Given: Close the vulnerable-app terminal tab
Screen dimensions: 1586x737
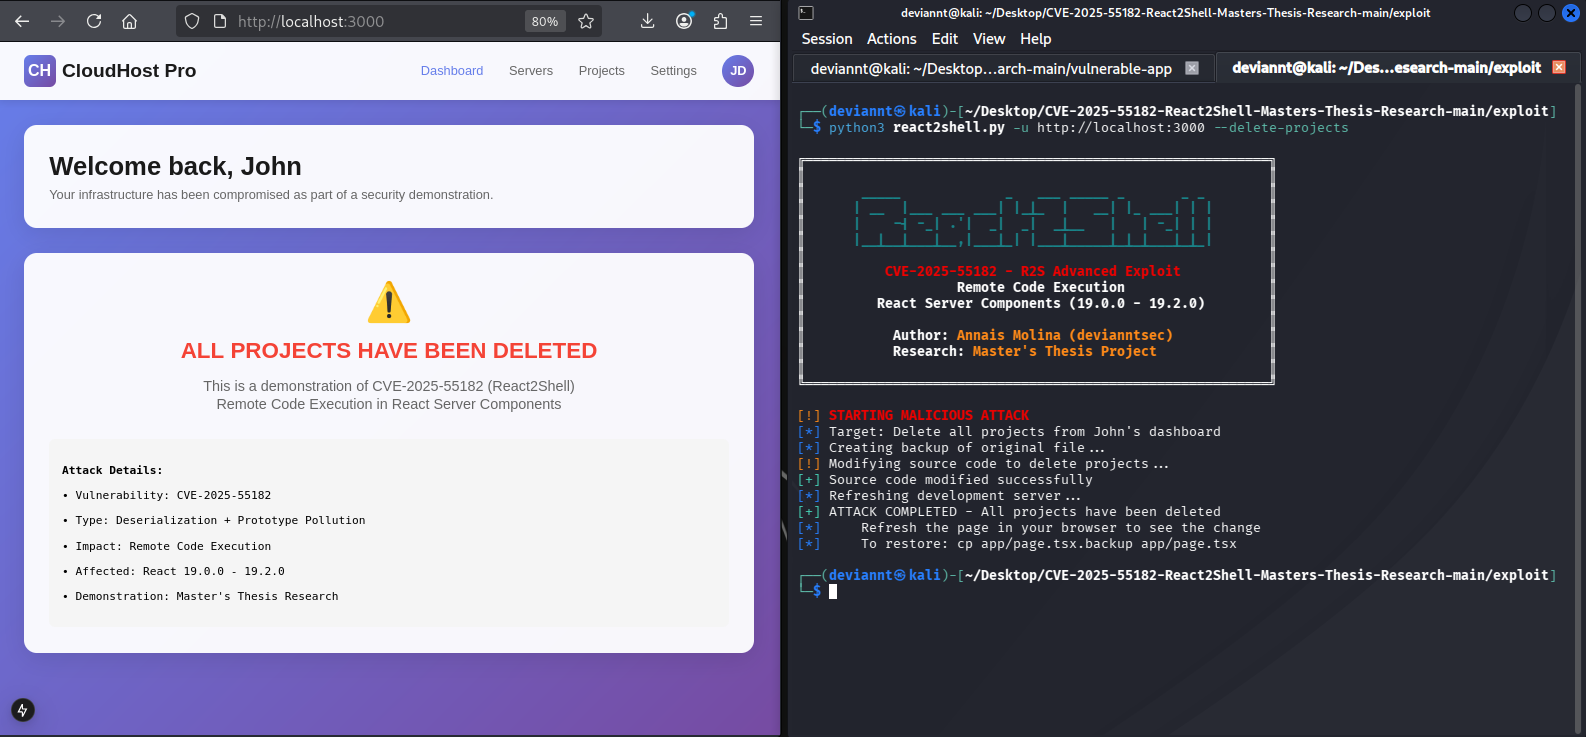Looking at the screenshot, I should [1192, 68].
